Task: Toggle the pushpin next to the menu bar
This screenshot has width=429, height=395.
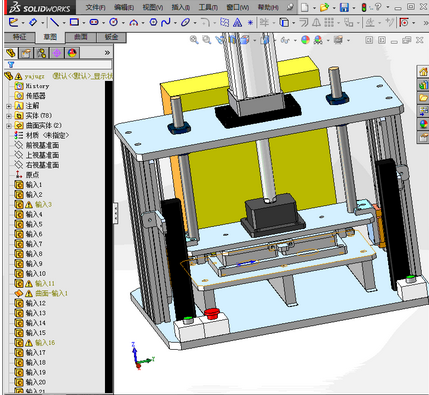Action: click(290, 7)
